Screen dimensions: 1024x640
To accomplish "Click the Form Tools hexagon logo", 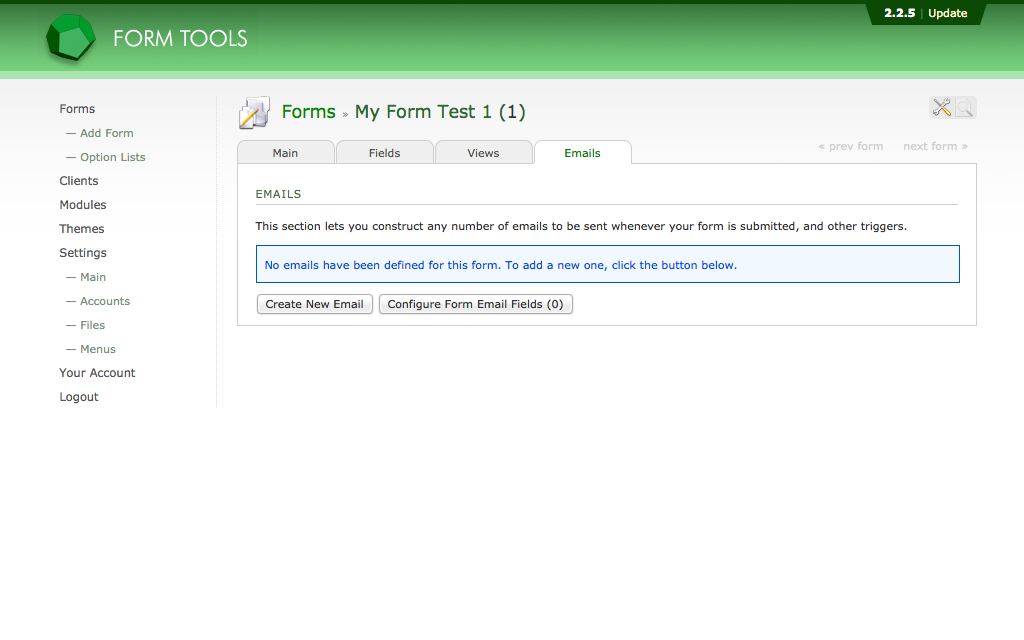I will [69, 37].
